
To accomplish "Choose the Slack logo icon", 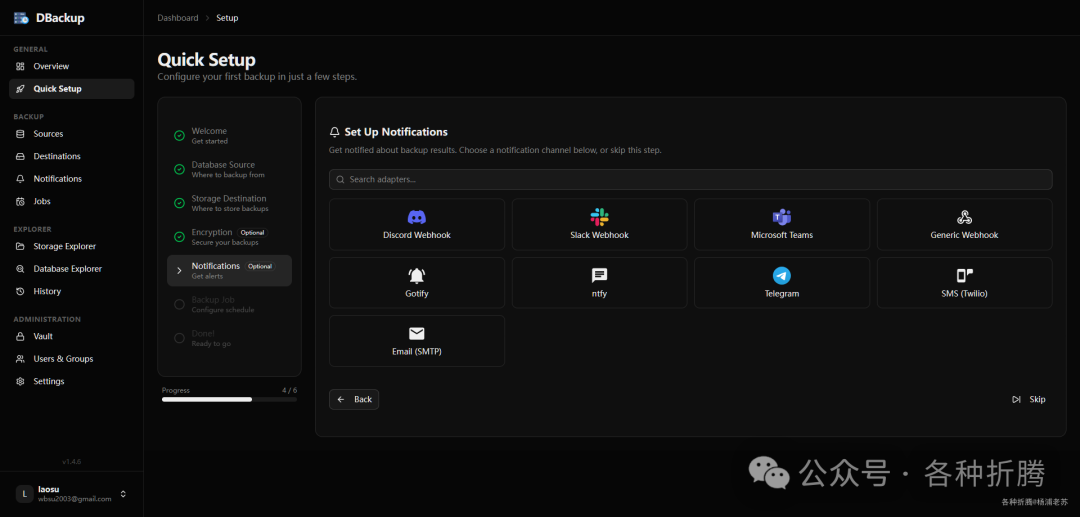I will [599, 218].
